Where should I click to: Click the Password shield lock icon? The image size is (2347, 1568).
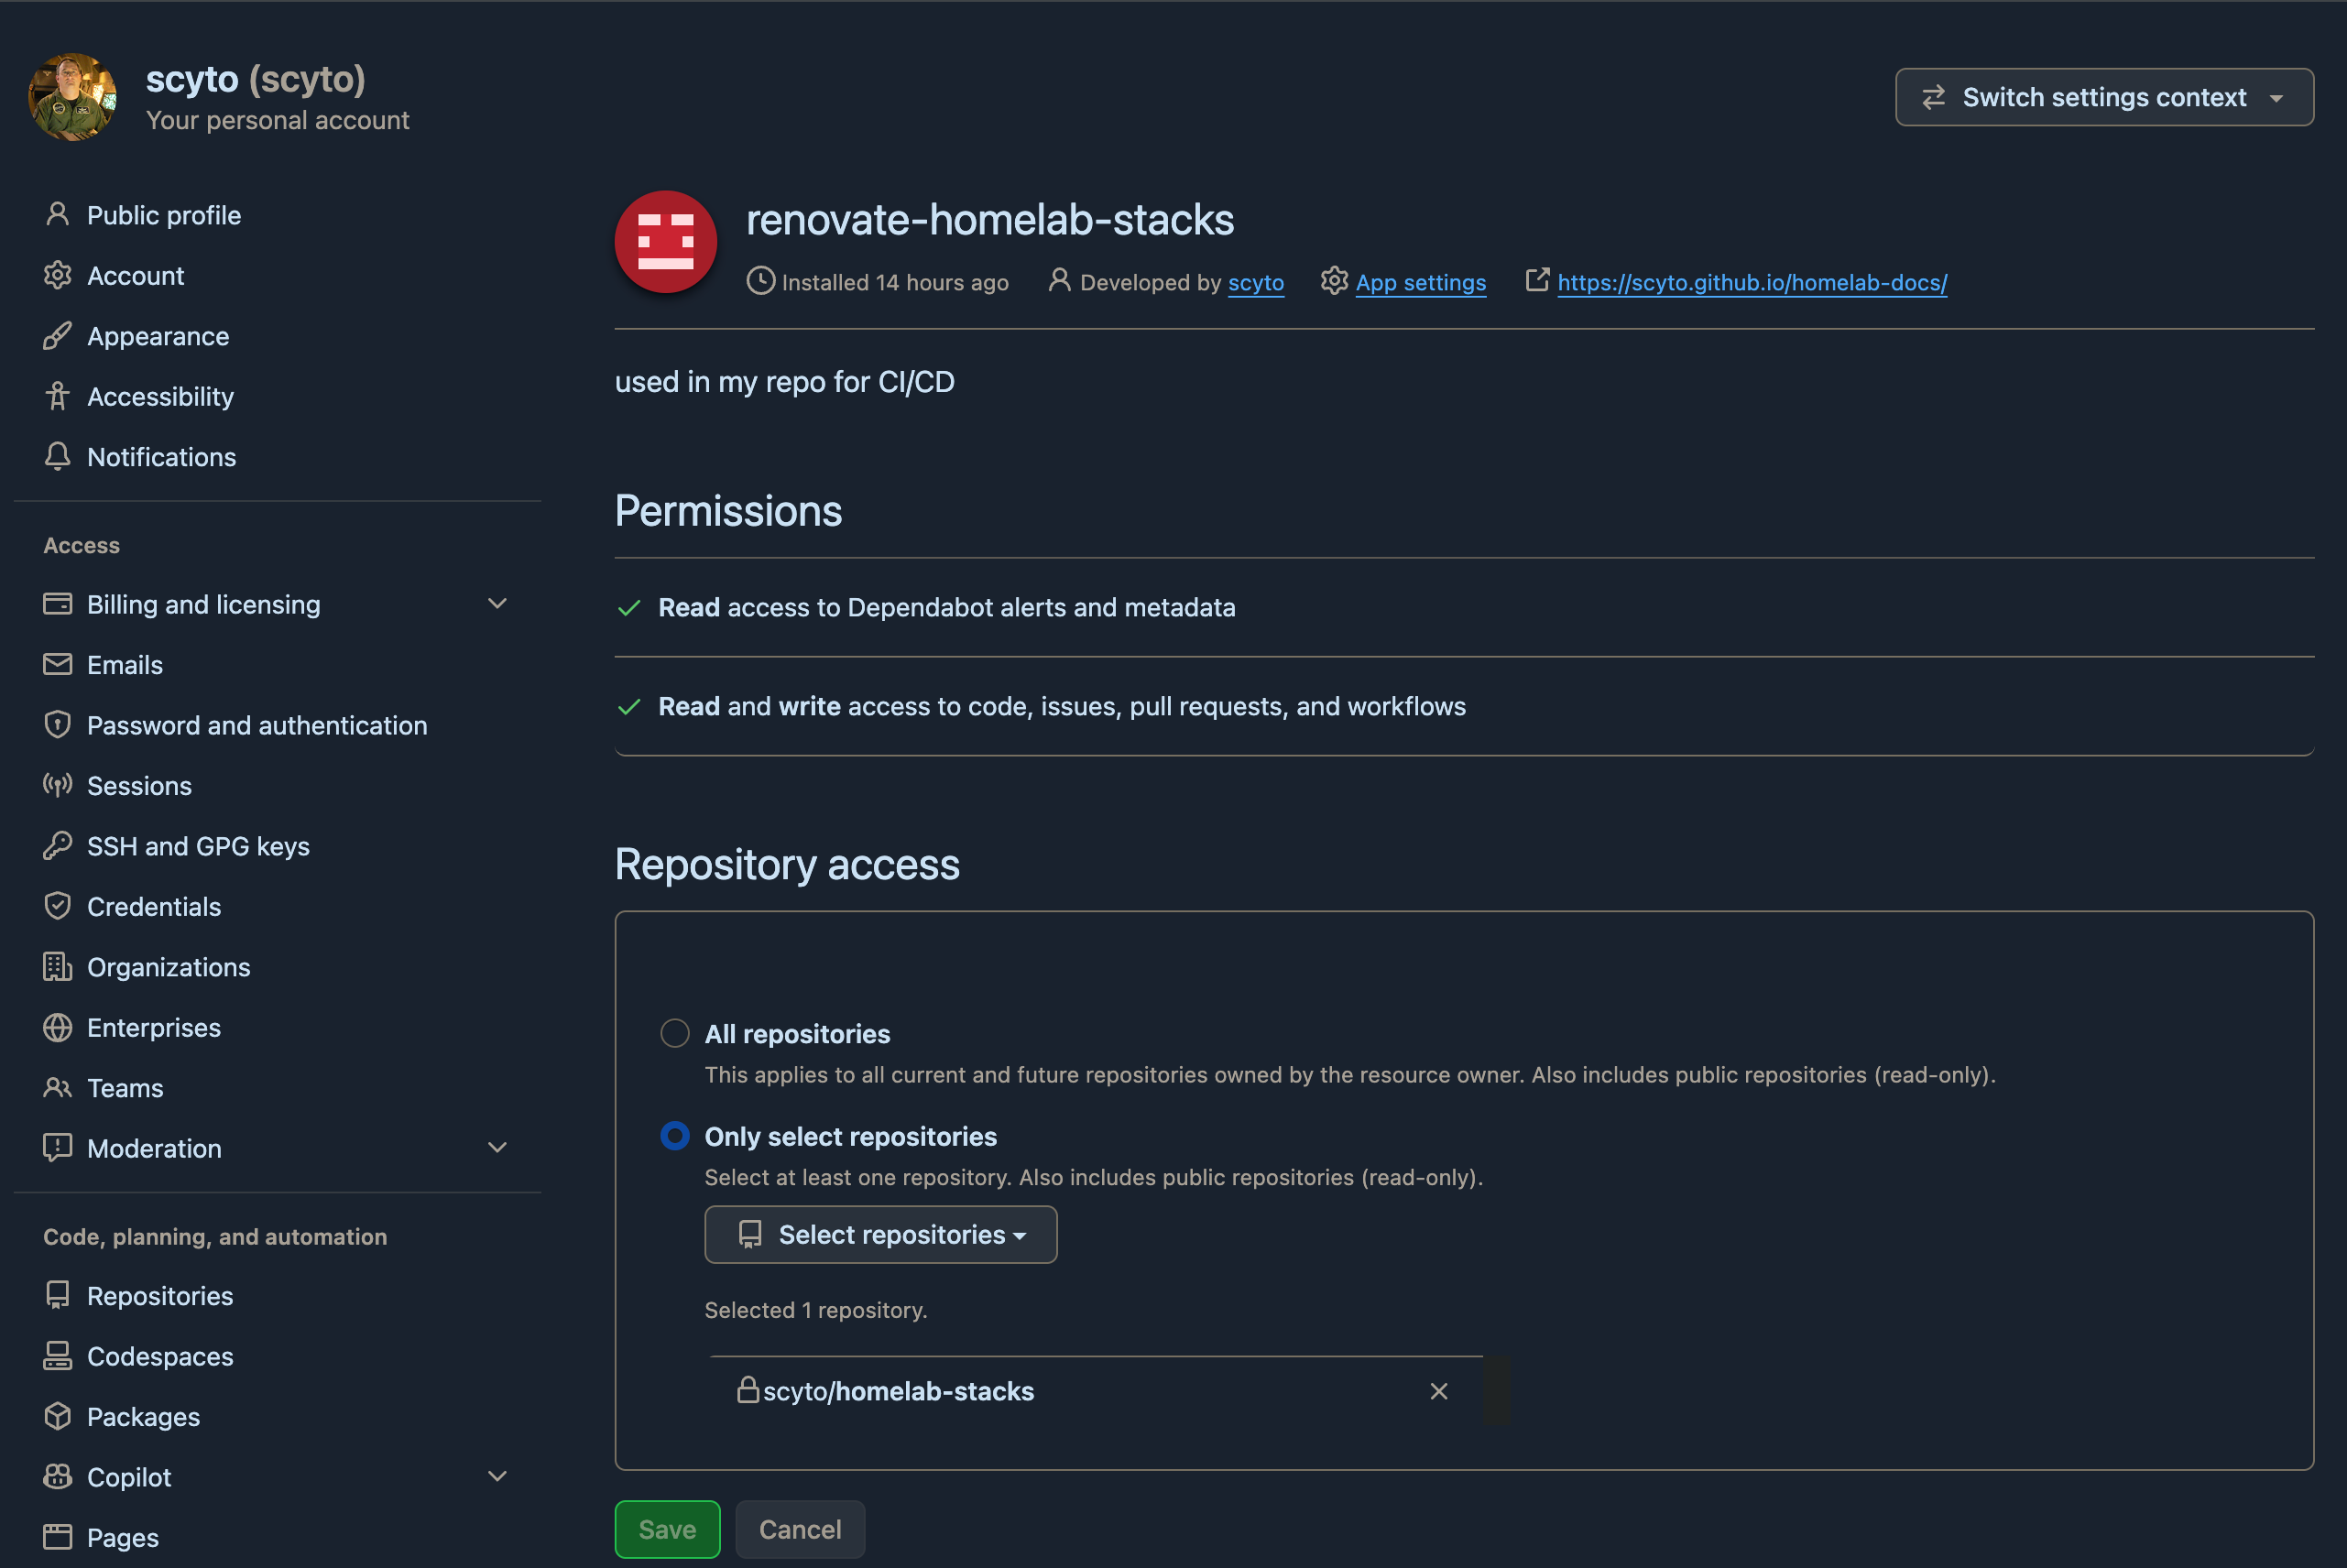[x=57, y=724]
